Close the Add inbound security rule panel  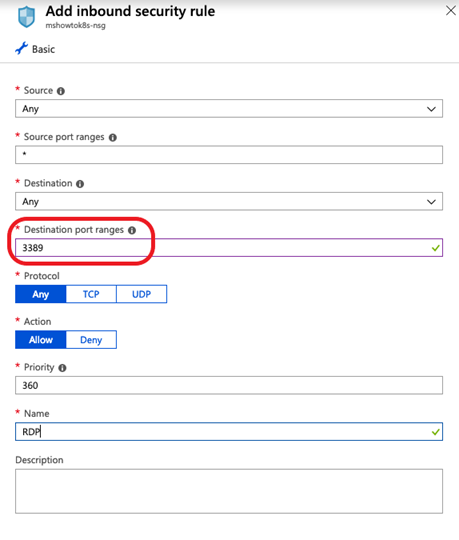pyautogui.click(x=451, y=11)
